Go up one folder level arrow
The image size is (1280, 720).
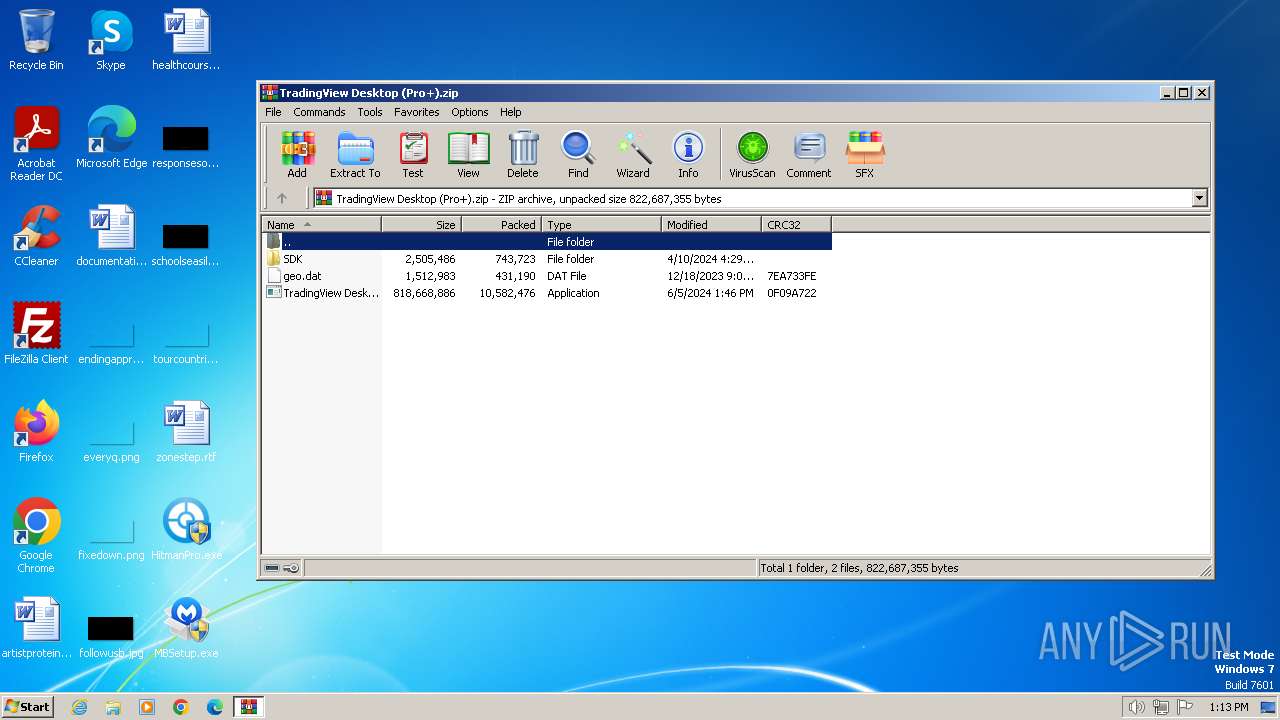click(282, 198)
